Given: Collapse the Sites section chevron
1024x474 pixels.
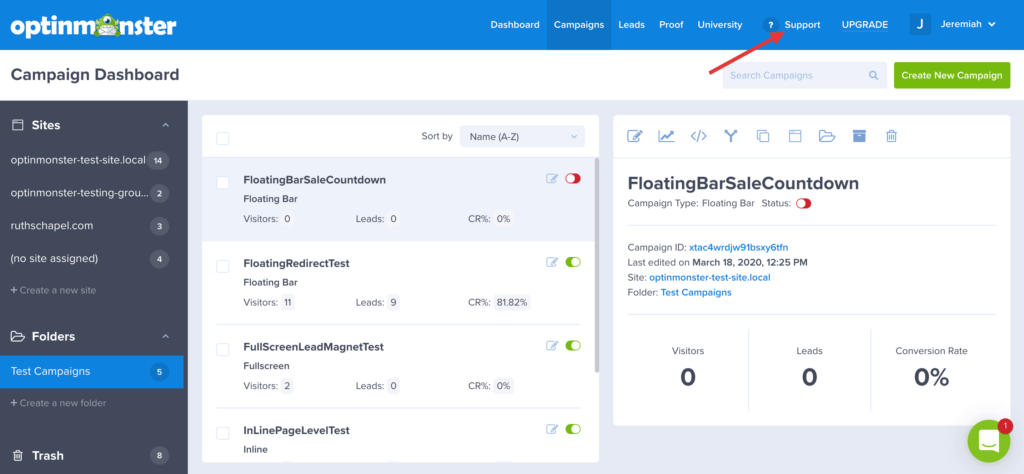Looking at the screenshot, I should coord(165,125).
